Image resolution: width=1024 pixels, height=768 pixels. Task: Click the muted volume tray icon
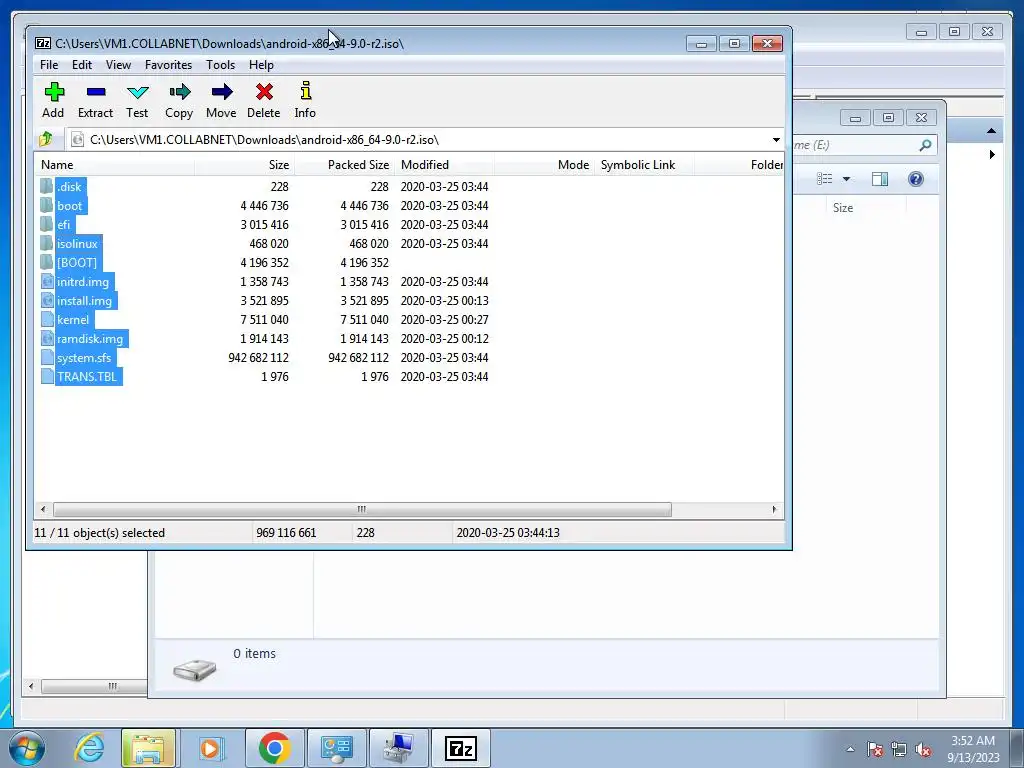click(x=923, y=749)
